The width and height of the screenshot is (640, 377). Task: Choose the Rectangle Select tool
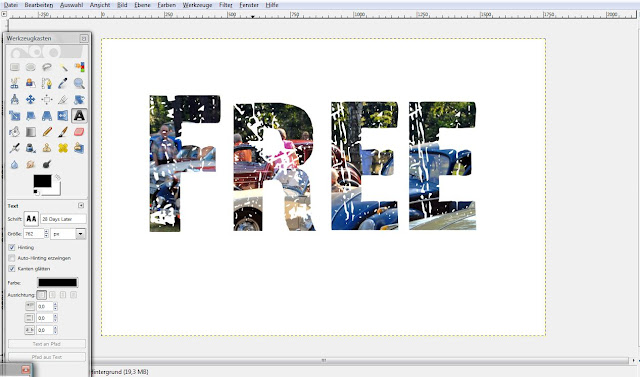point(15,67)
